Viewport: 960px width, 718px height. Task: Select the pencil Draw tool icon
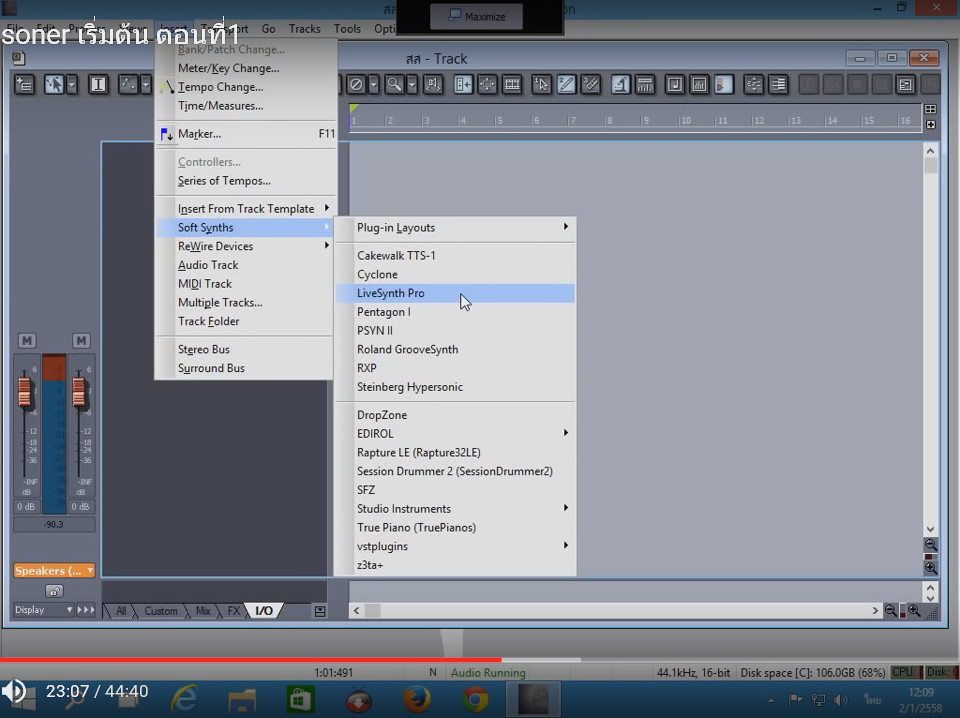pos(566,84)
